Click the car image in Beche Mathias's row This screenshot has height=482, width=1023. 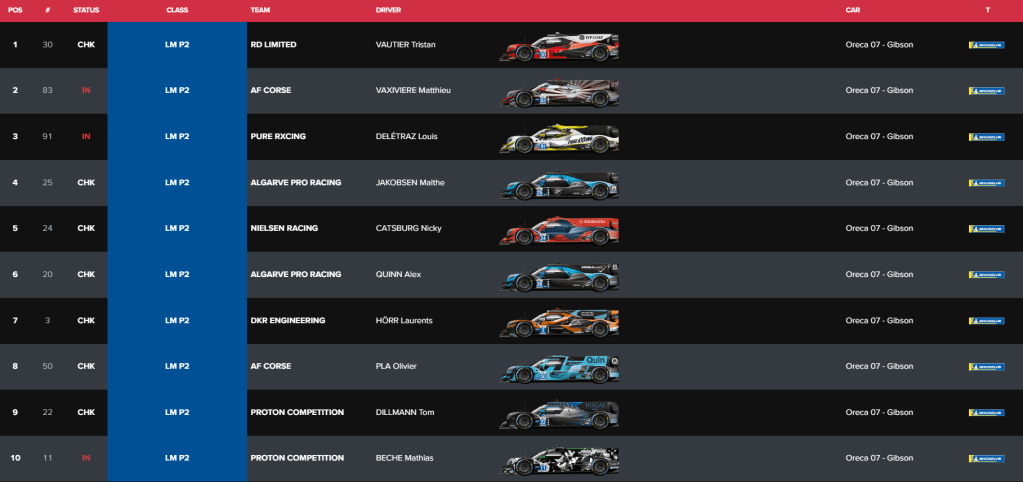[559, 460]
